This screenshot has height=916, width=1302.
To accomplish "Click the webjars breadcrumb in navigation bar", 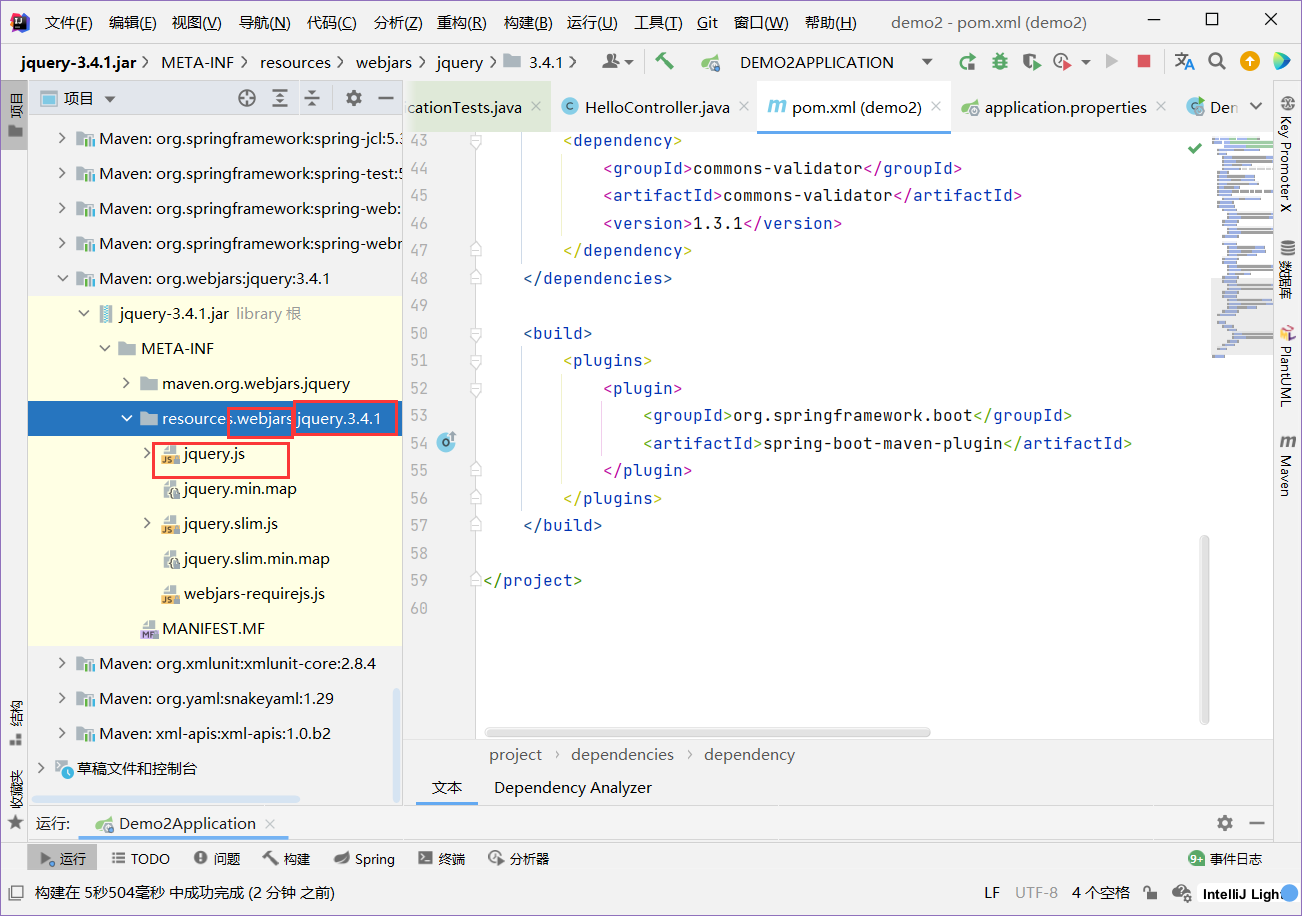I will 384,62.
